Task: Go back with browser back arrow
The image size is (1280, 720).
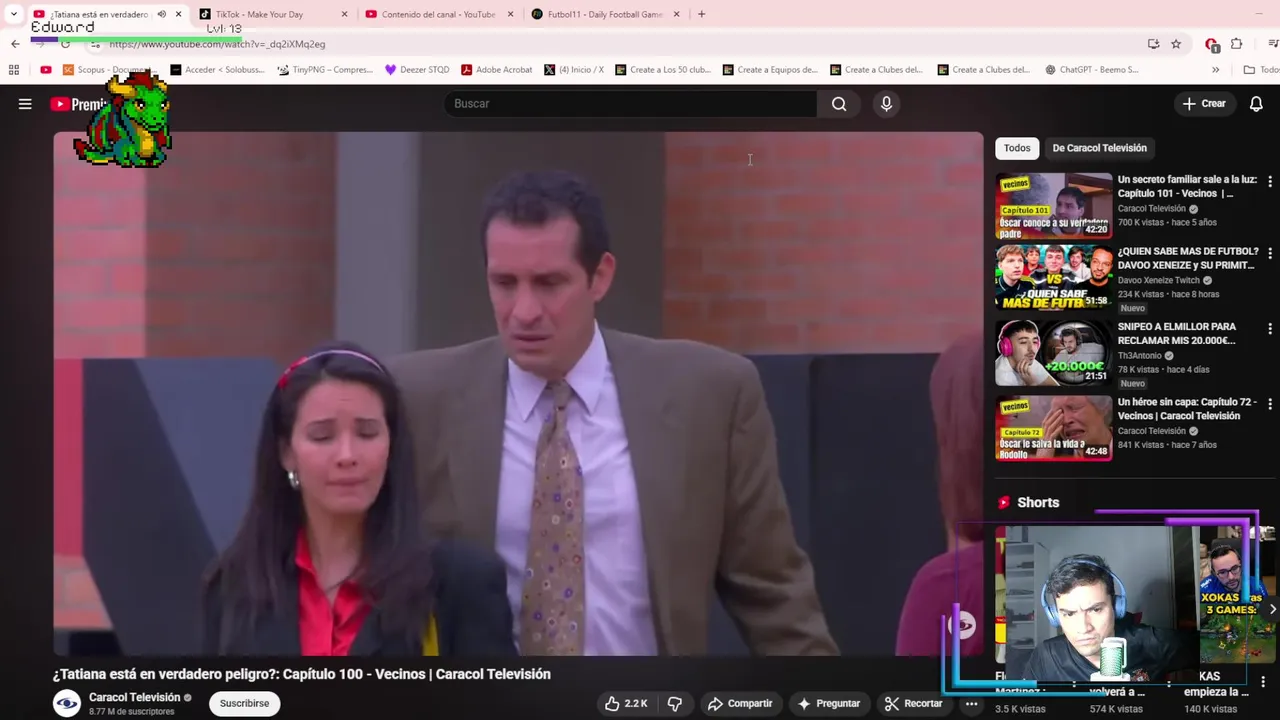Action: [15, 44]
